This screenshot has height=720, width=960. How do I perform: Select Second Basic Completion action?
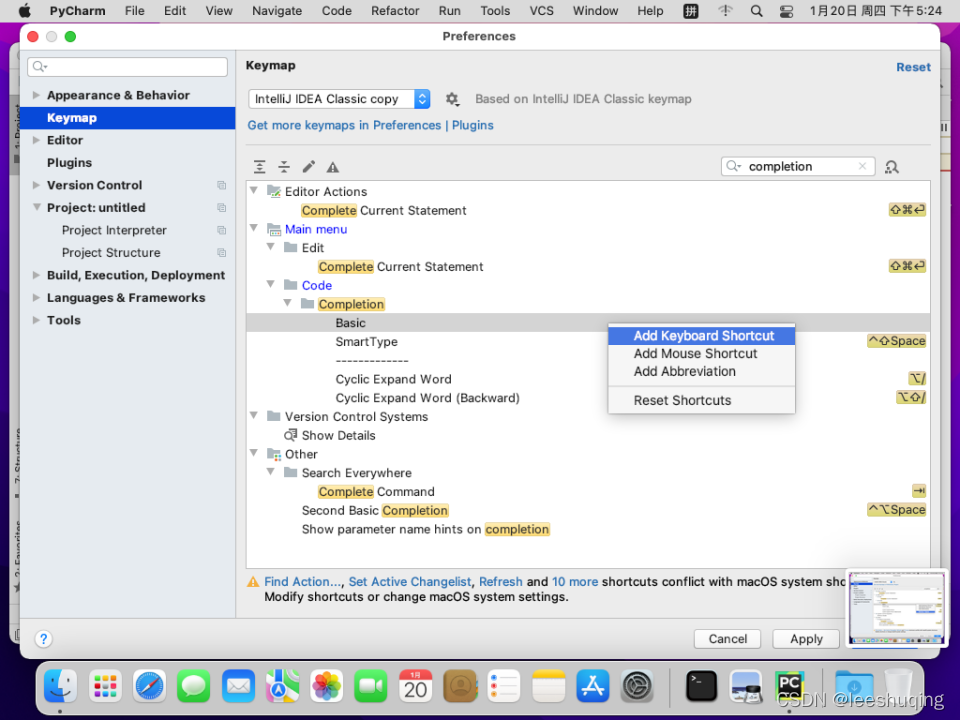click(375, 511)
